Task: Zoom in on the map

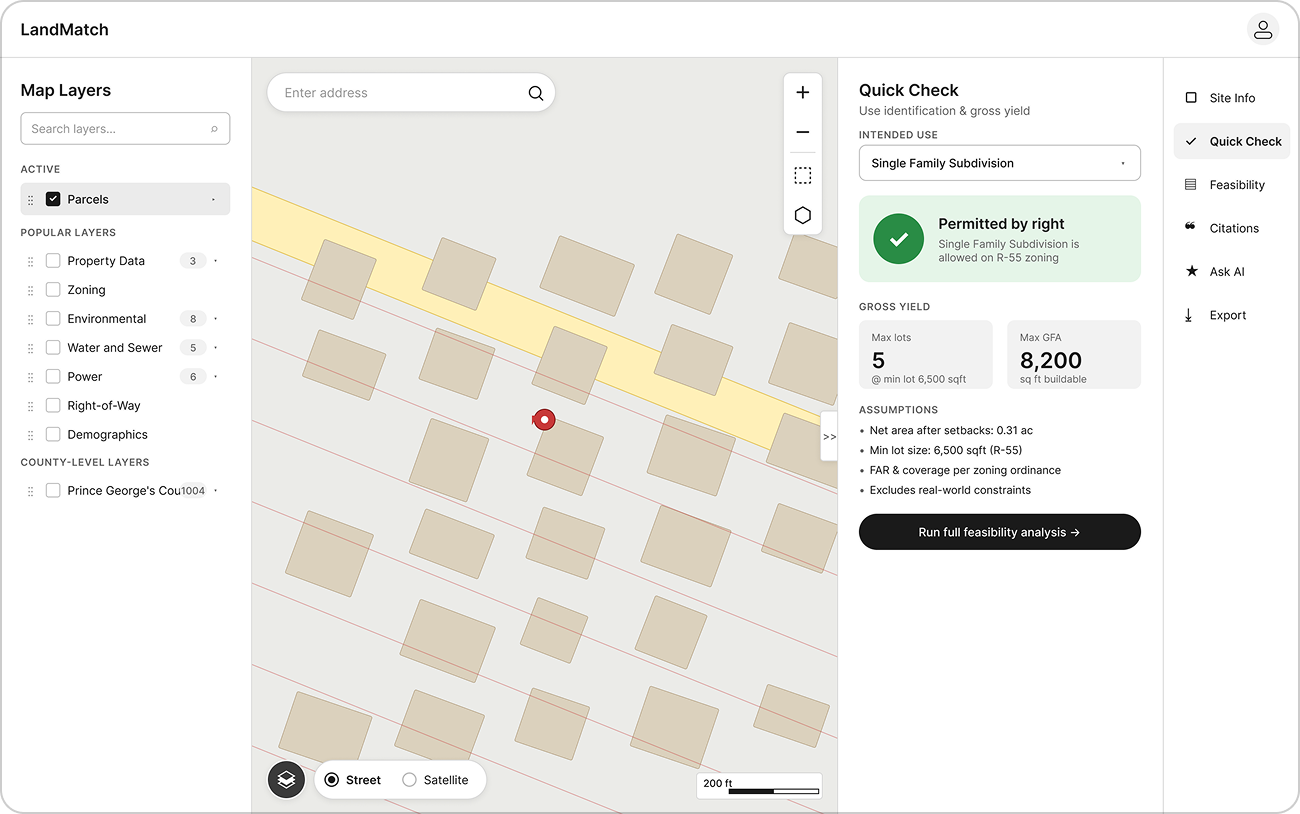Action: pos(802,92)
